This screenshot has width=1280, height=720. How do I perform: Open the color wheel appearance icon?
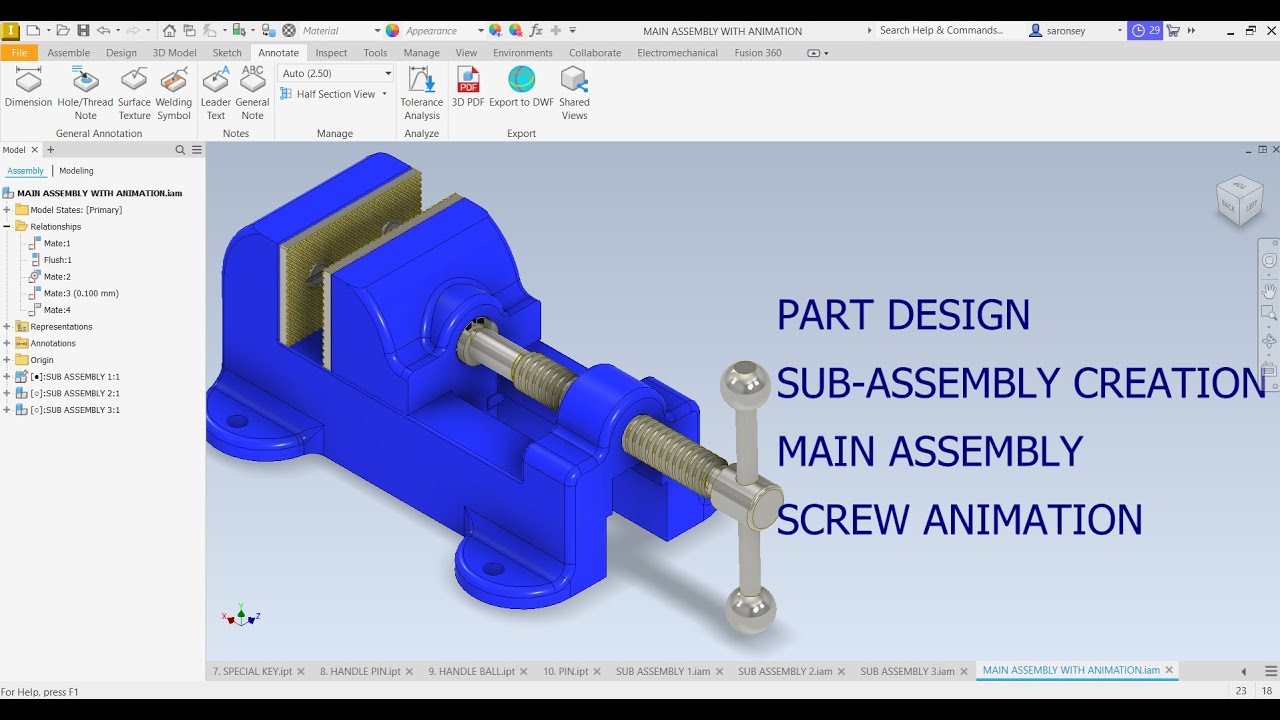point(393,31)
